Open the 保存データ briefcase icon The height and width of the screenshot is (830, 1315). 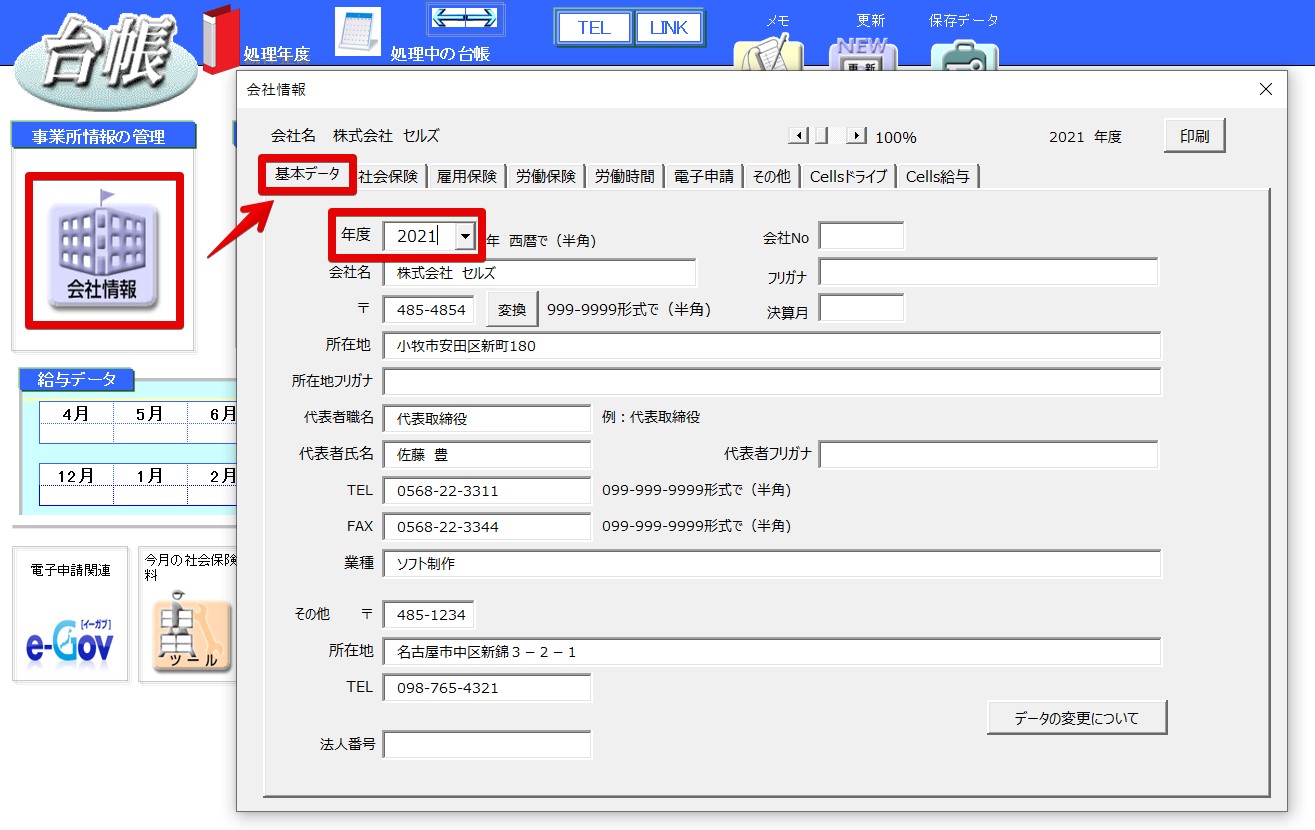click(964, 54)
